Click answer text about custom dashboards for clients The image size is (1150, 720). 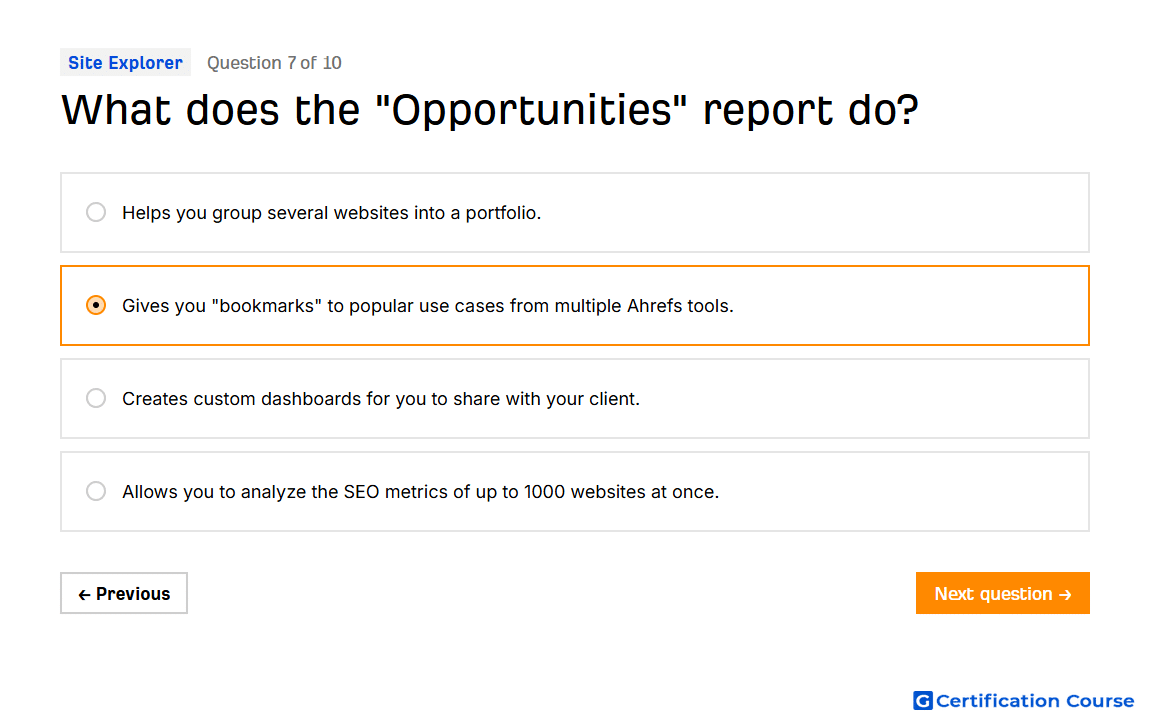(x=381, y=399)
